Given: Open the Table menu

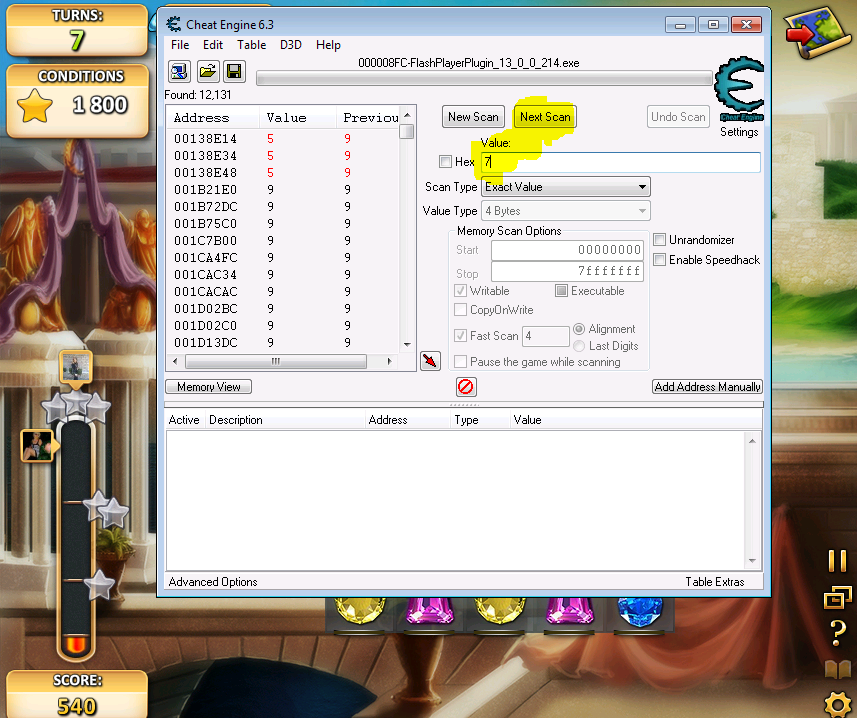Looking at the screenshot, I should (x=251, y=45).
